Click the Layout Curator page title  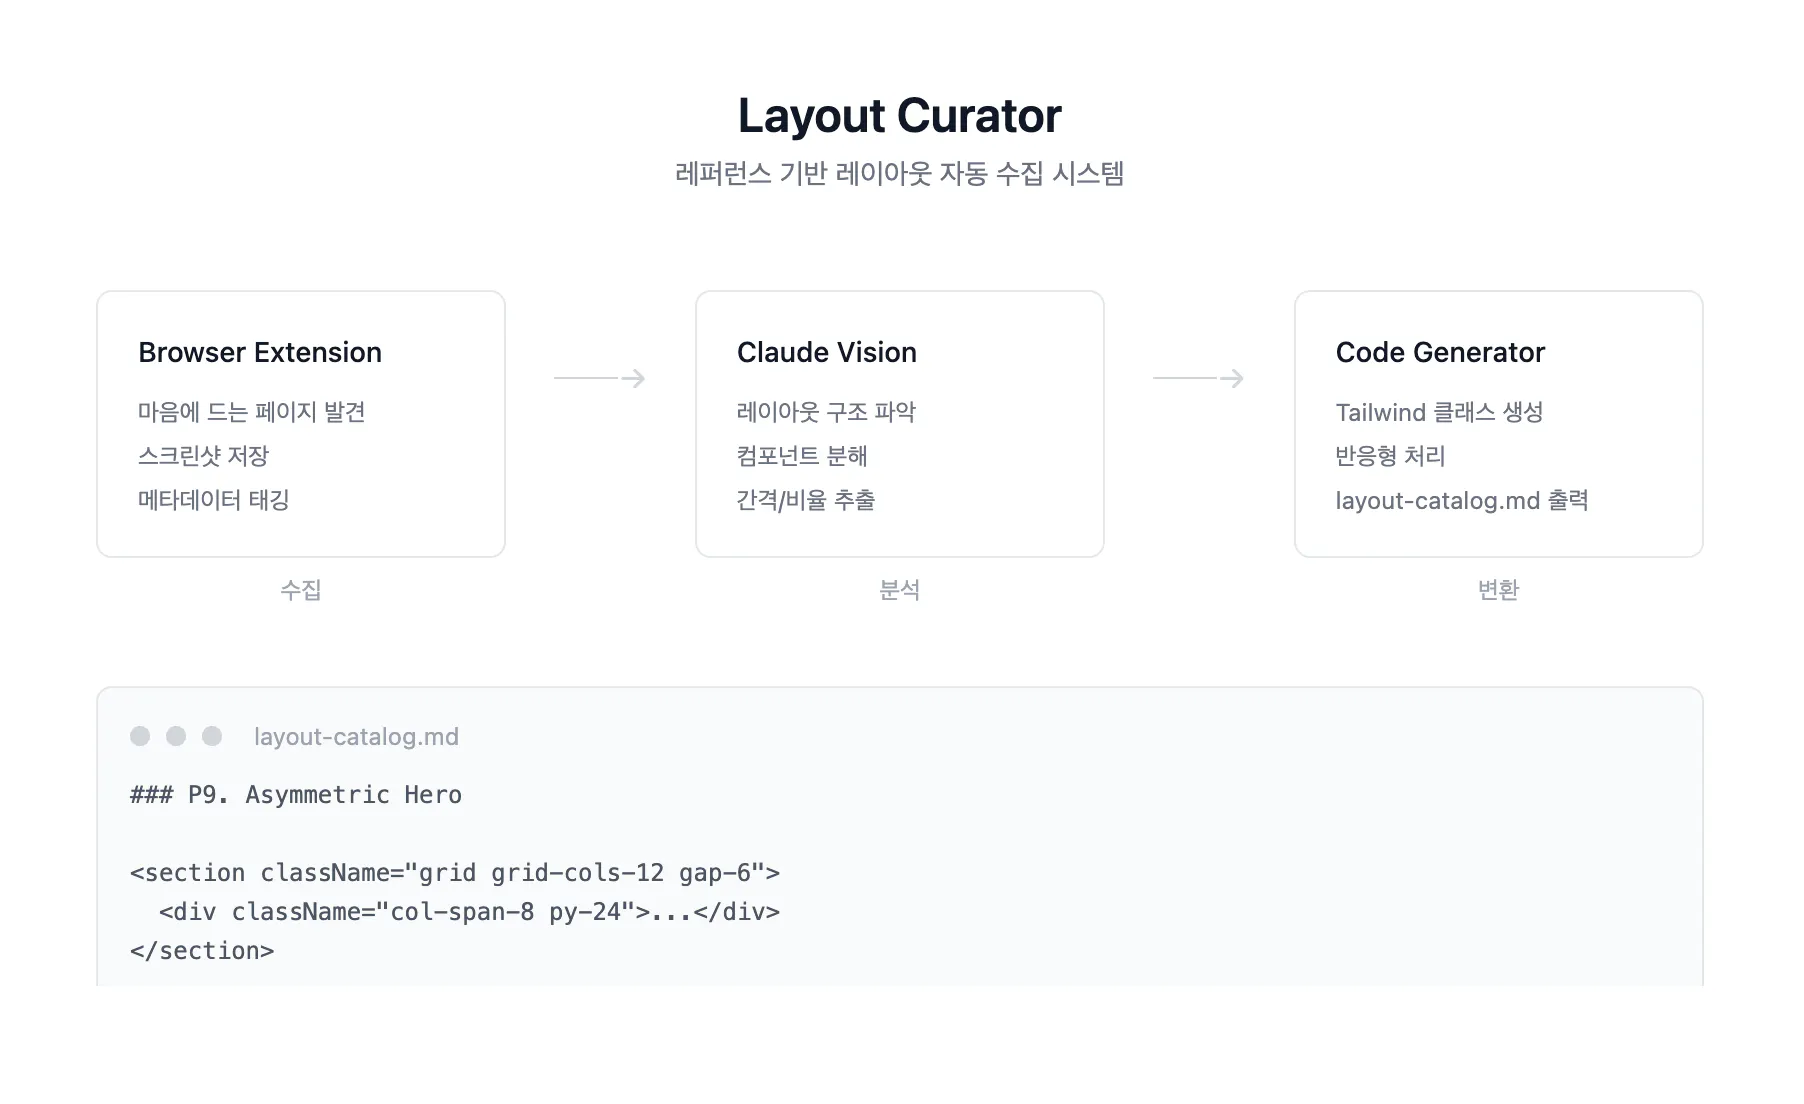click(899, 116)
